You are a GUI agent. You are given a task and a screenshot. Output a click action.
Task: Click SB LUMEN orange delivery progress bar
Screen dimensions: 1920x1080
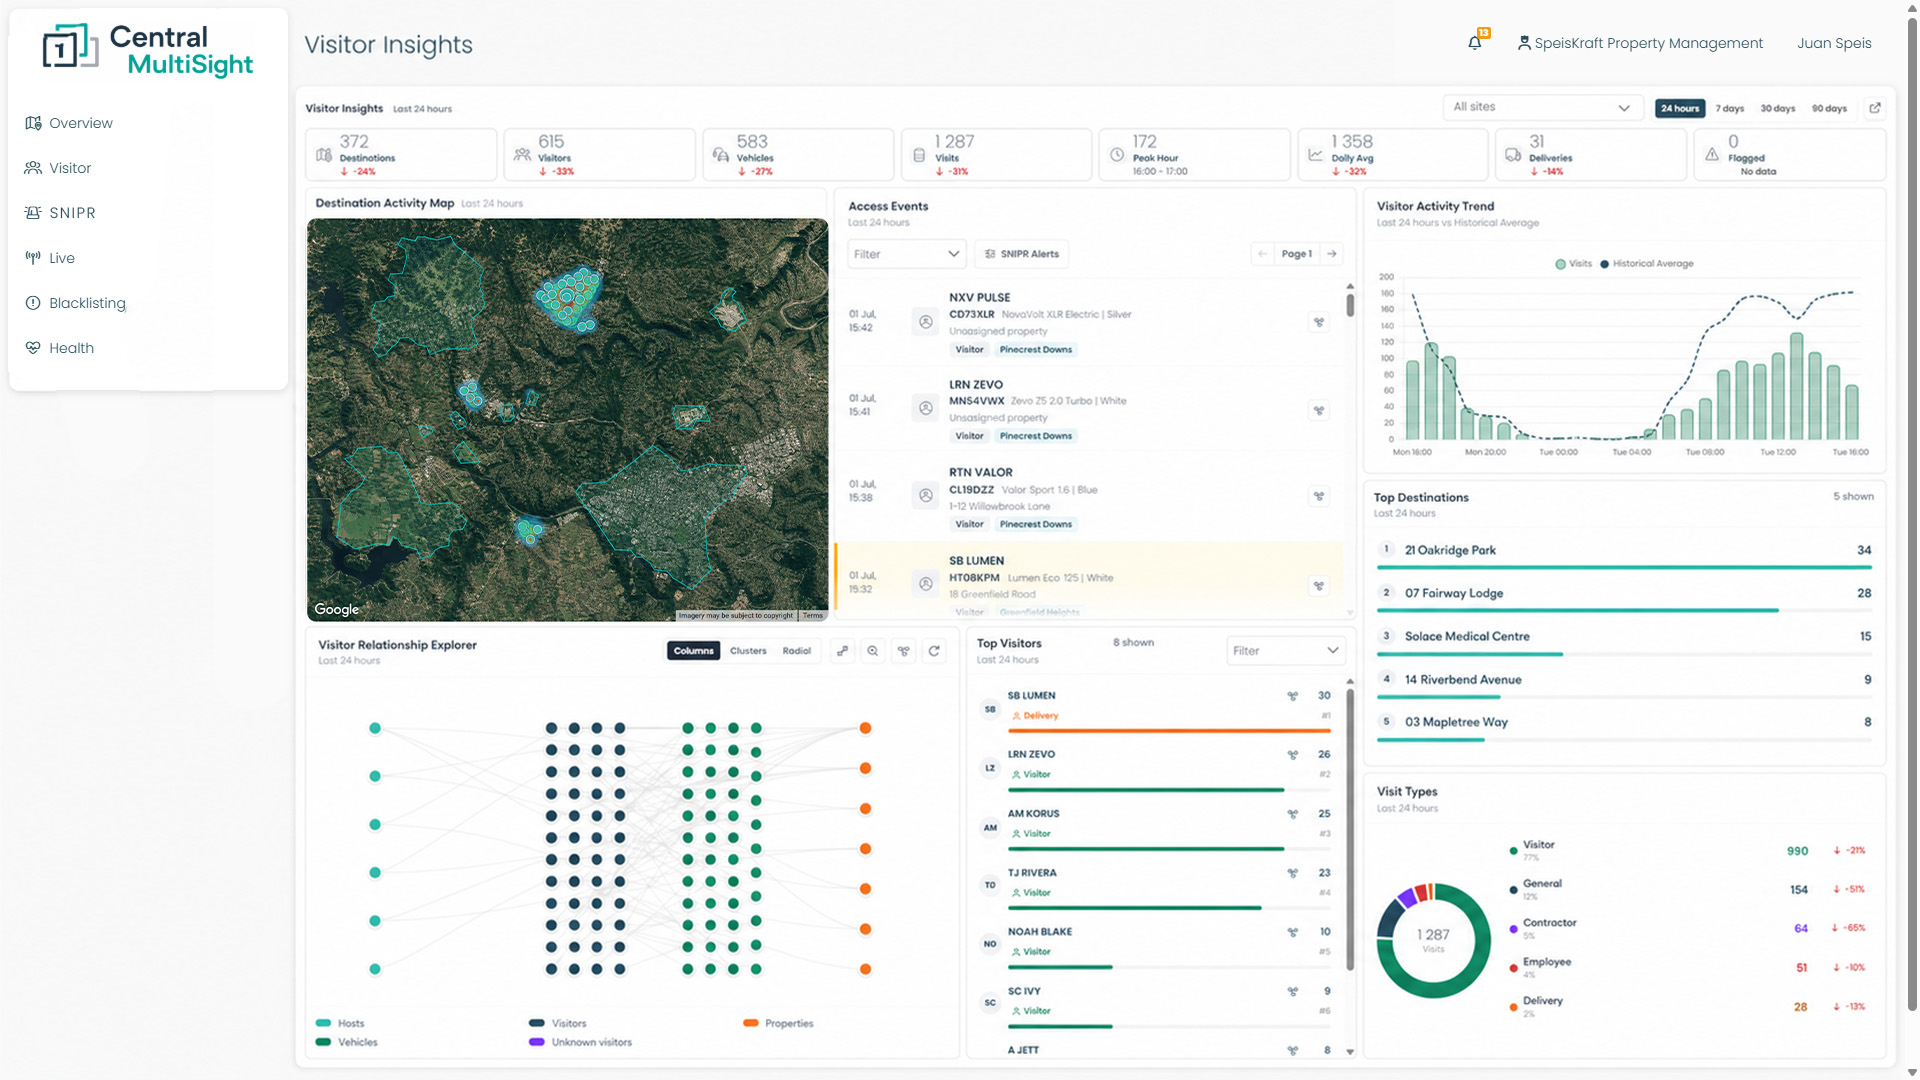coord(1169,731)
